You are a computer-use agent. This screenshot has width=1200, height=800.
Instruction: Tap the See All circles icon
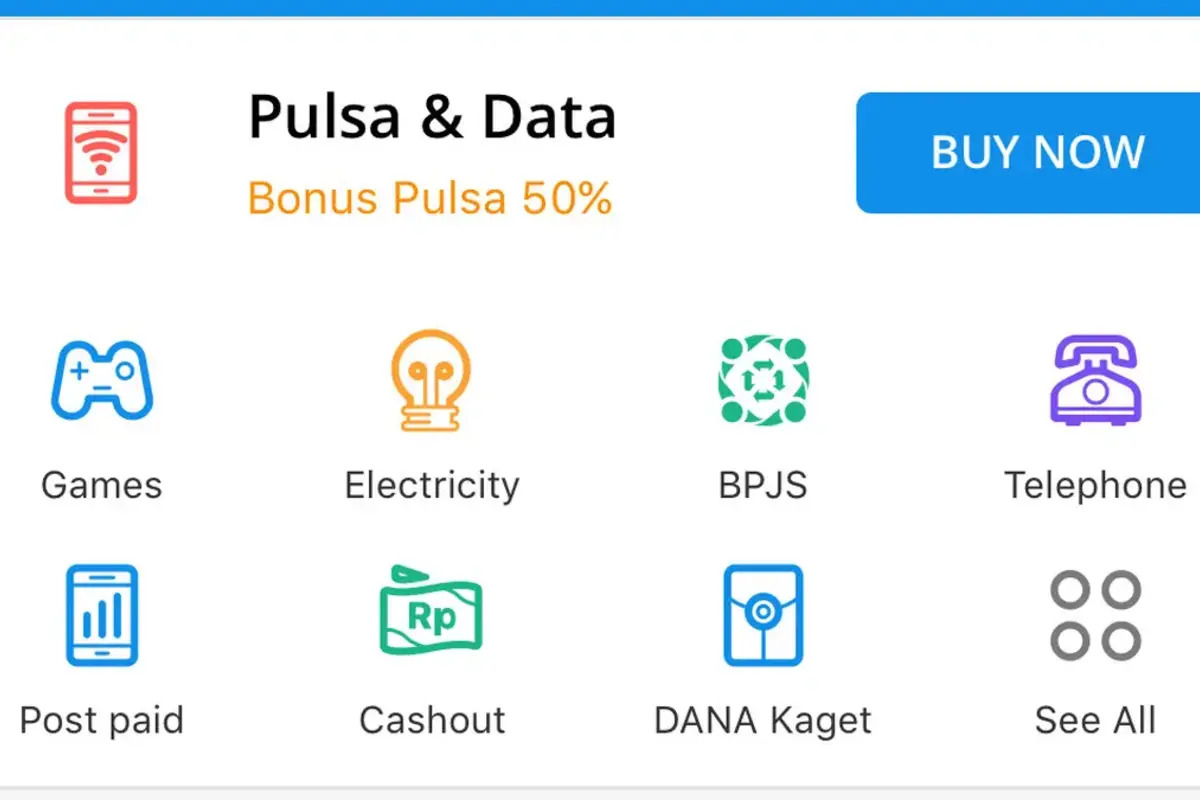[x=1096, y=615]
